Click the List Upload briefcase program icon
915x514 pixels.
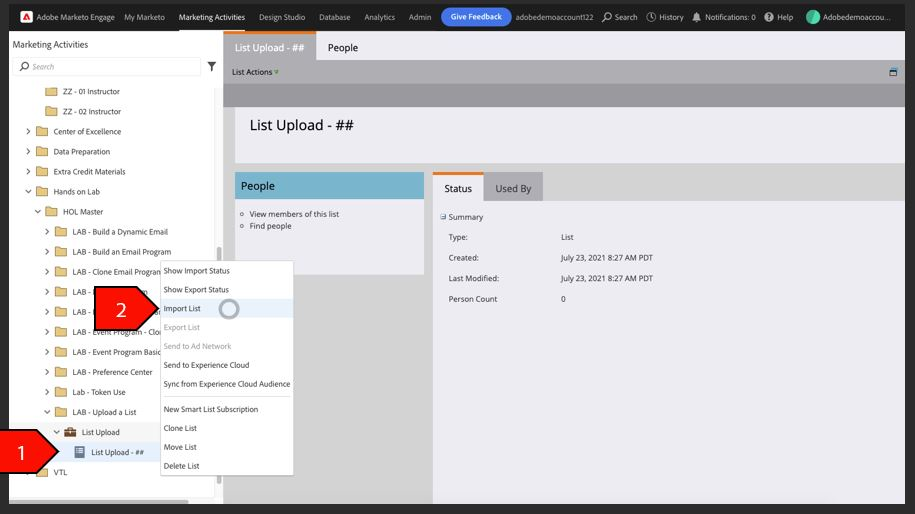70,432
